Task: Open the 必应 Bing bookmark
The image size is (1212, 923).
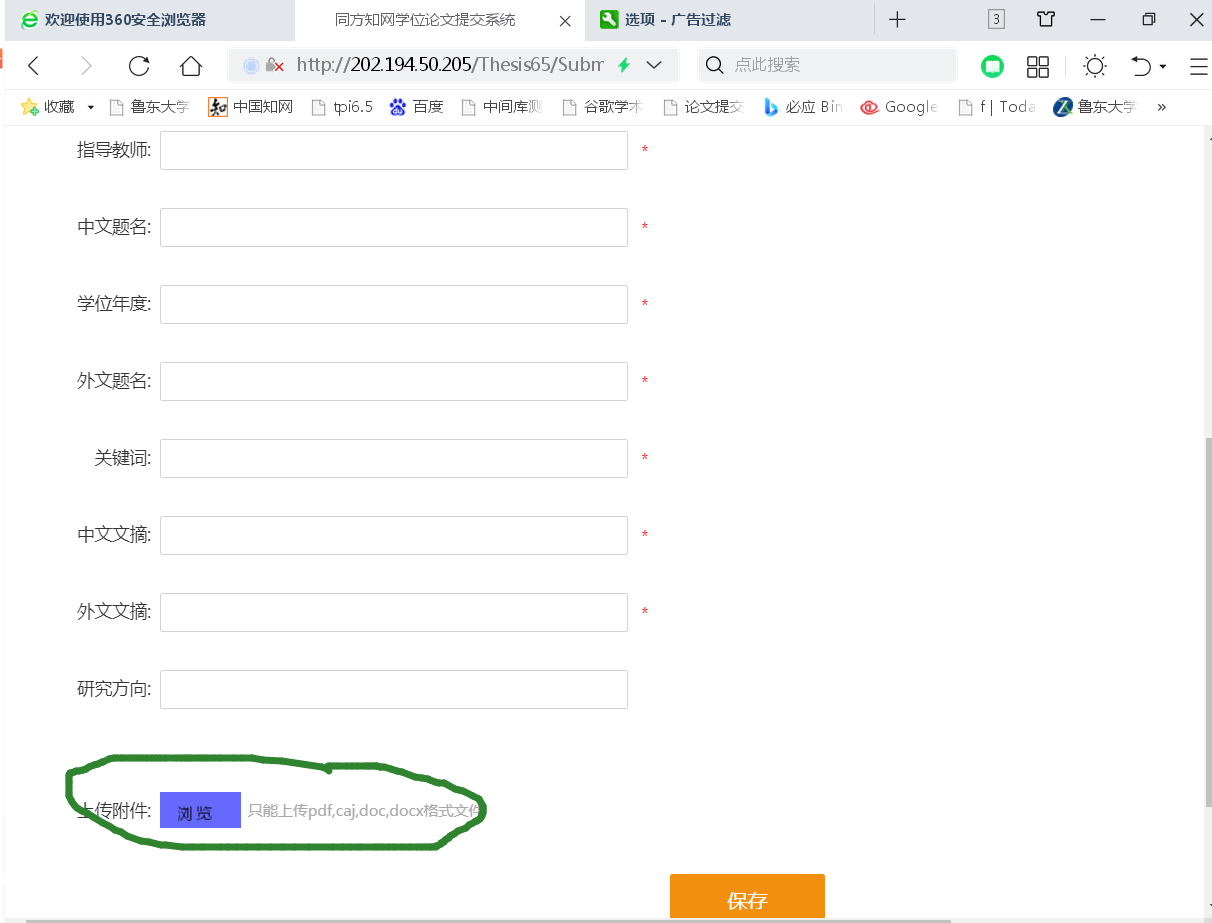Action: [x=802, y=107]
